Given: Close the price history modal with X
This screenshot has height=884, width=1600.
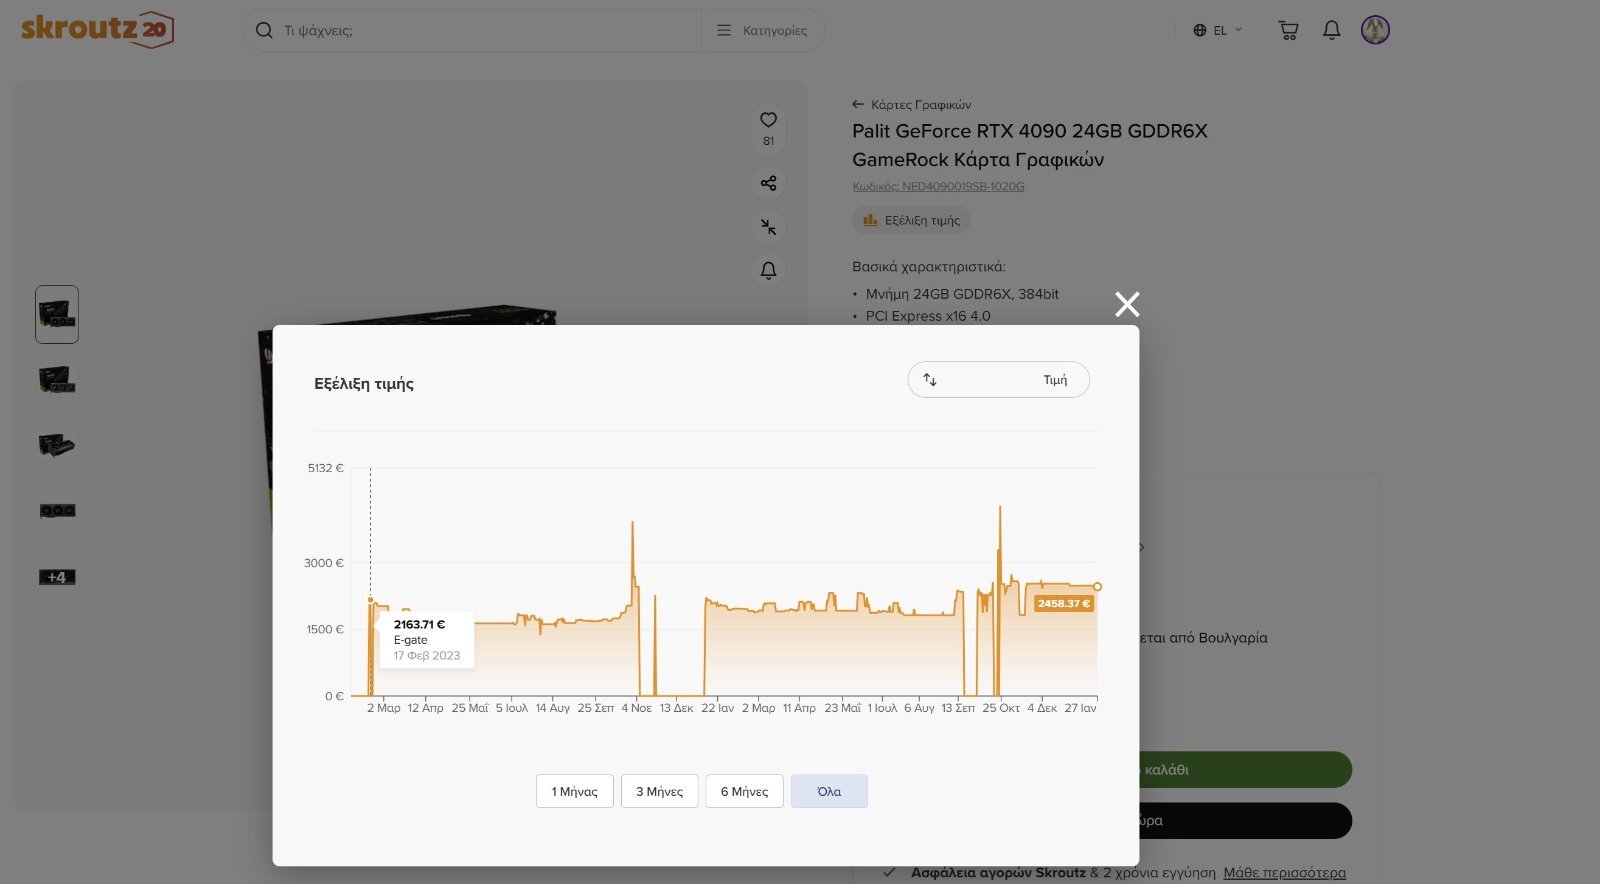Looking at the screenshot, I should pos(1127,304).
